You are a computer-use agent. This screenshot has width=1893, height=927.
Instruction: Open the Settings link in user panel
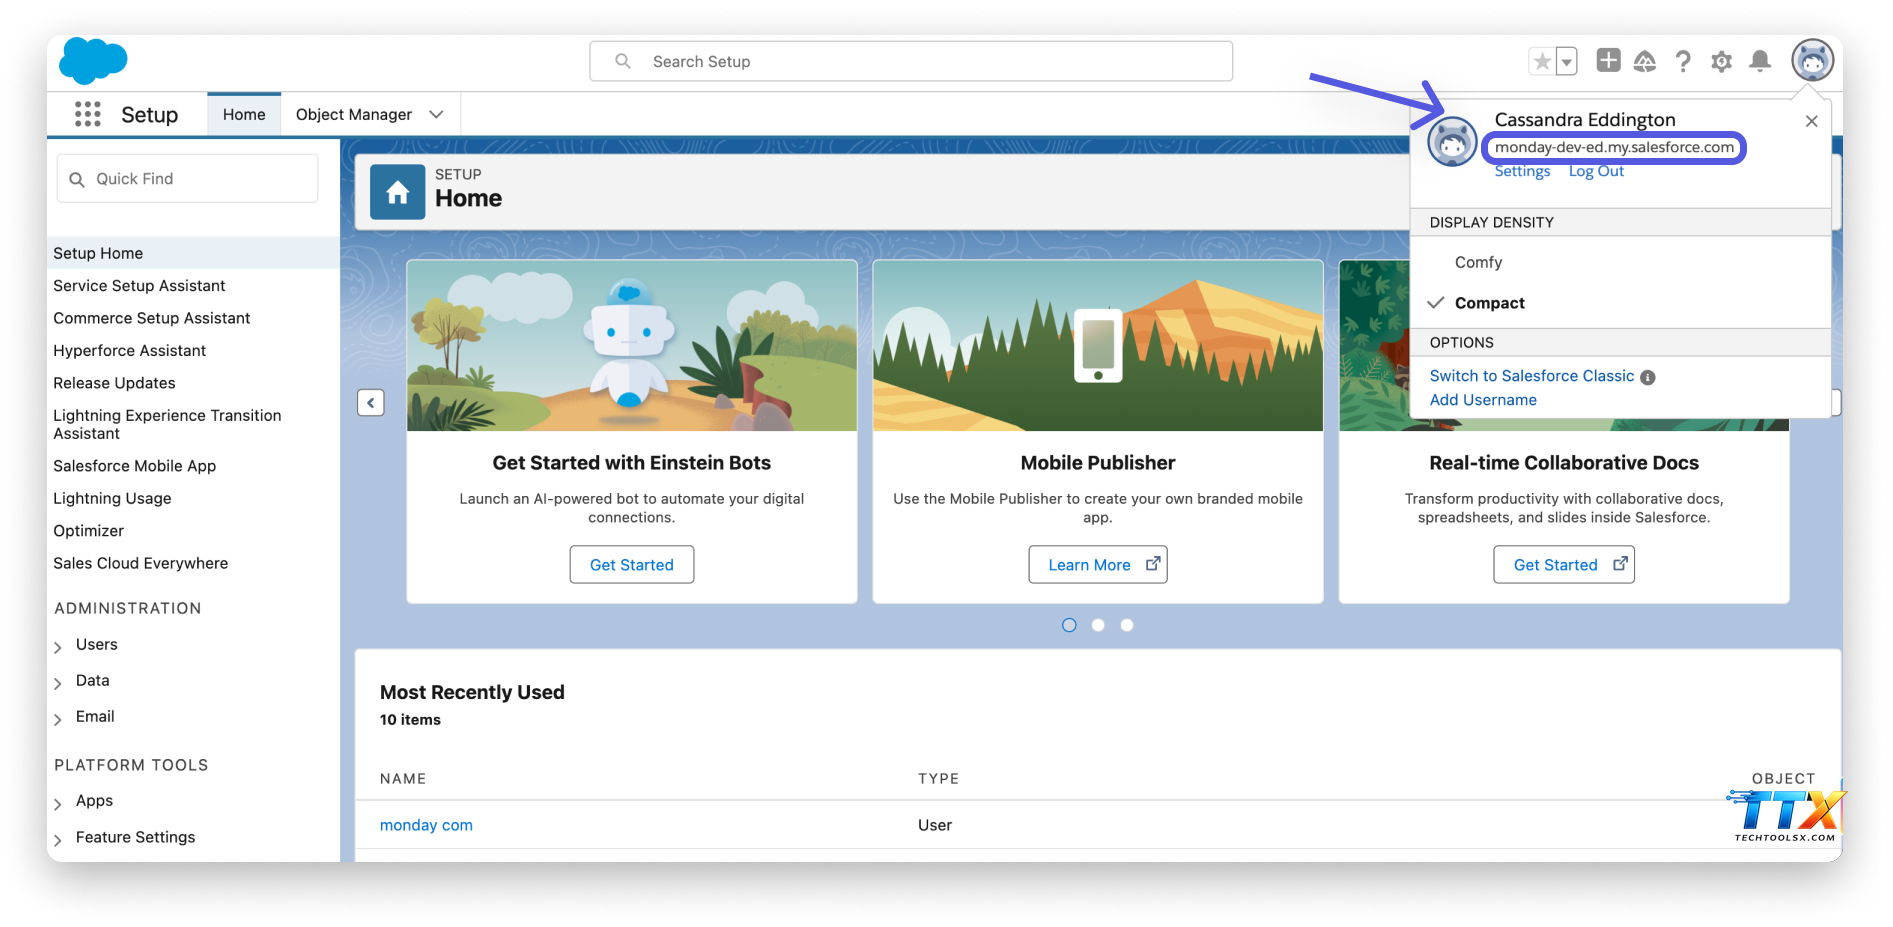pos(1522,171)
